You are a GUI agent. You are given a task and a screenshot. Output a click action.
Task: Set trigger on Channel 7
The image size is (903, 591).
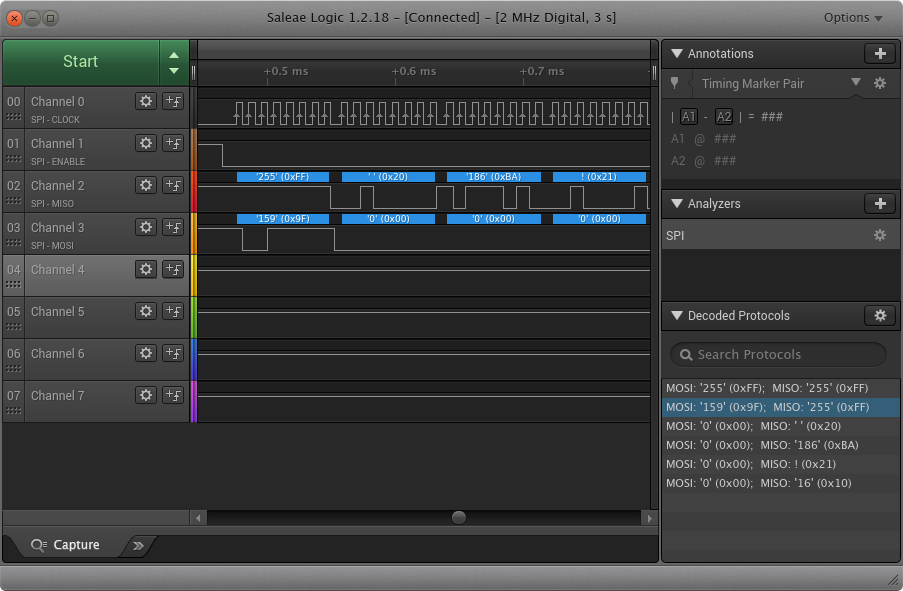click(x=173, y=396)
